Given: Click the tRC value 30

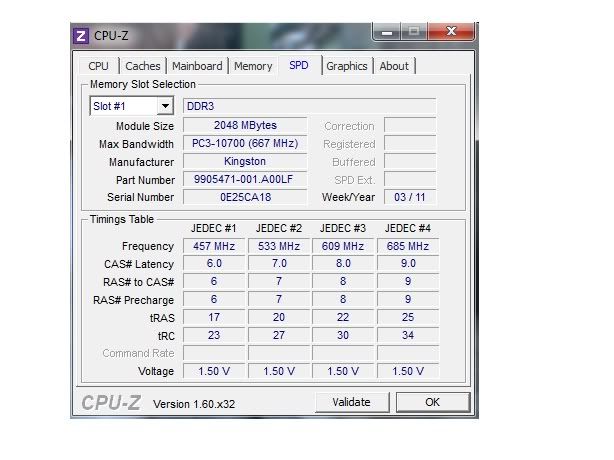Looking at the screenshot, I should (343, 335).
